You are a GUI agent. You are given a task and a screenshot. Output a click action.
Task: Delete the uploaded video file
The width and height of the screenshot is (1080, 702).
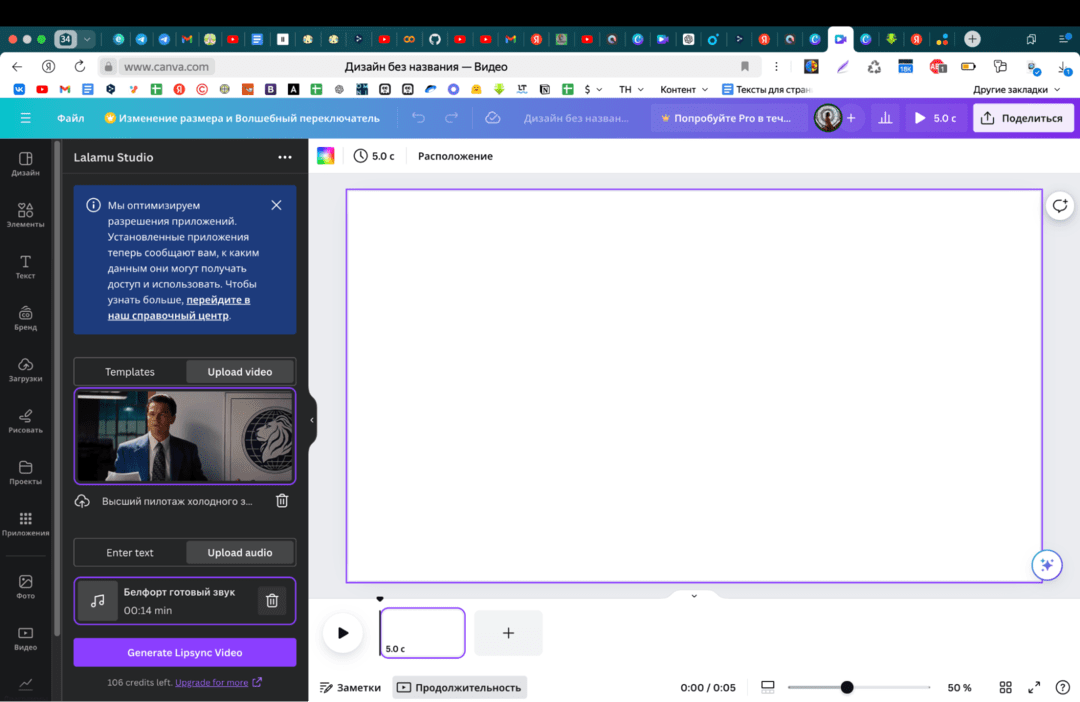click(282, 501)
